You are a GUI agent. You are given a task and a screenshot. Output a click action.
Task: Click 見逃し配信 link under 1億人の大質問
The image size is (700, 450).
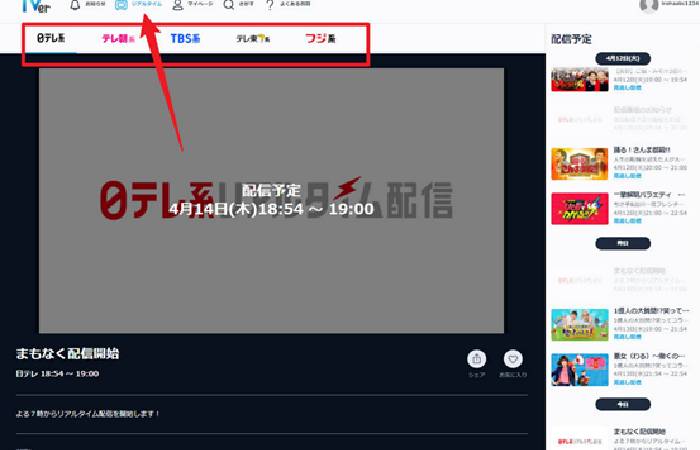point(627,337)
